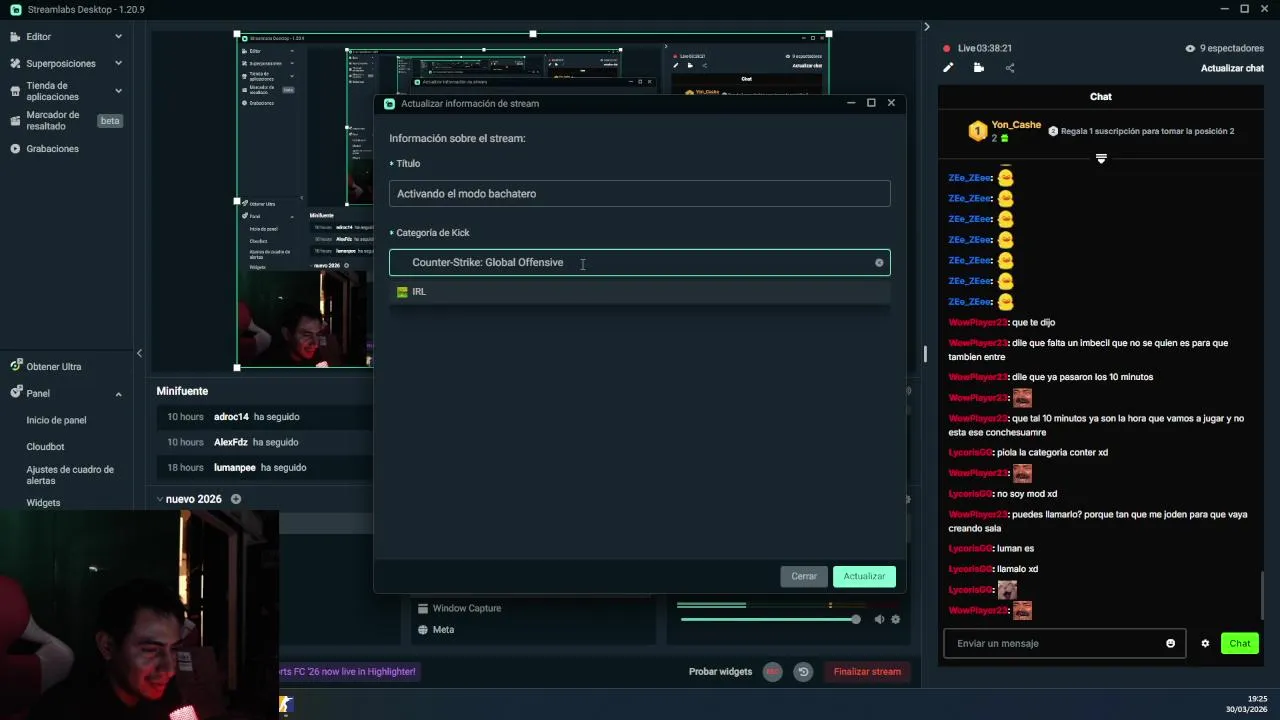
Task: Click Probar widgets
Action: 720,672
